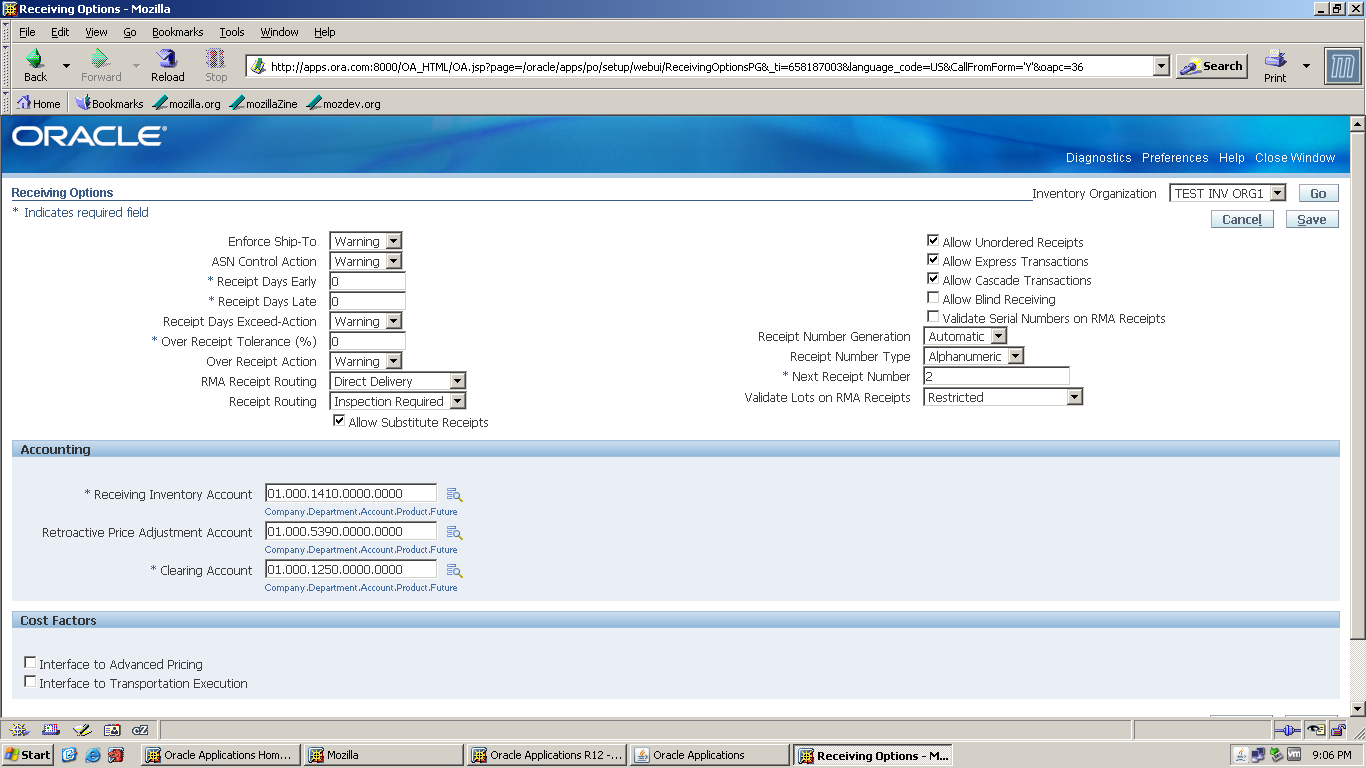Image resolution: width=1366 pixels, height=768 pixels.
Task: Open the Tools menu
Action: coord(231,31)
